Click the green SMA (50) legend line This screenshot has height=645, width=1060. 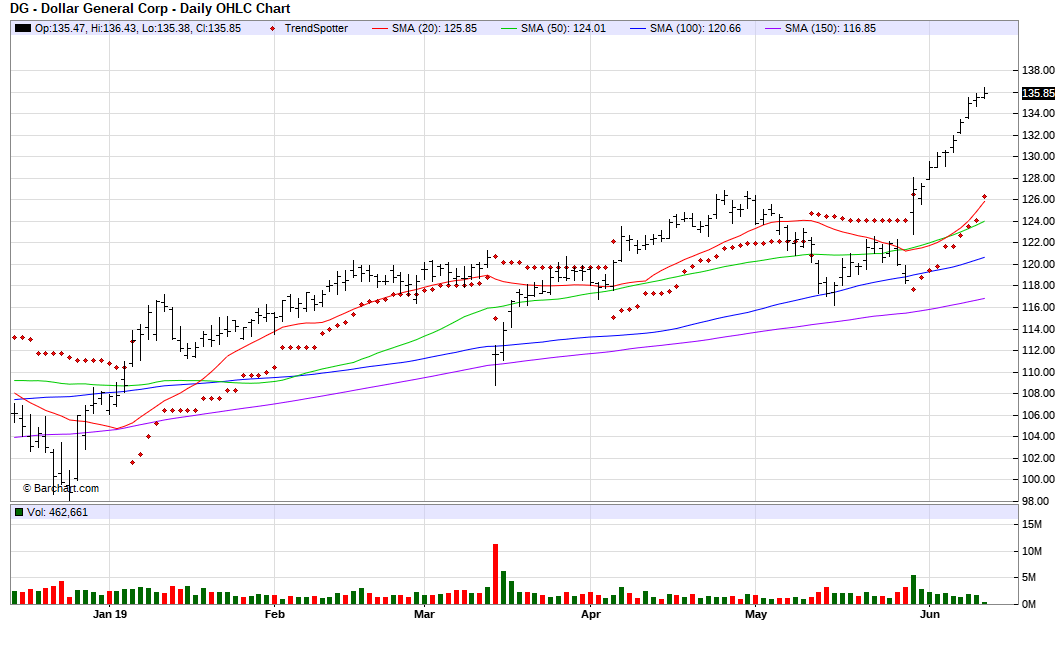[509, 28]
